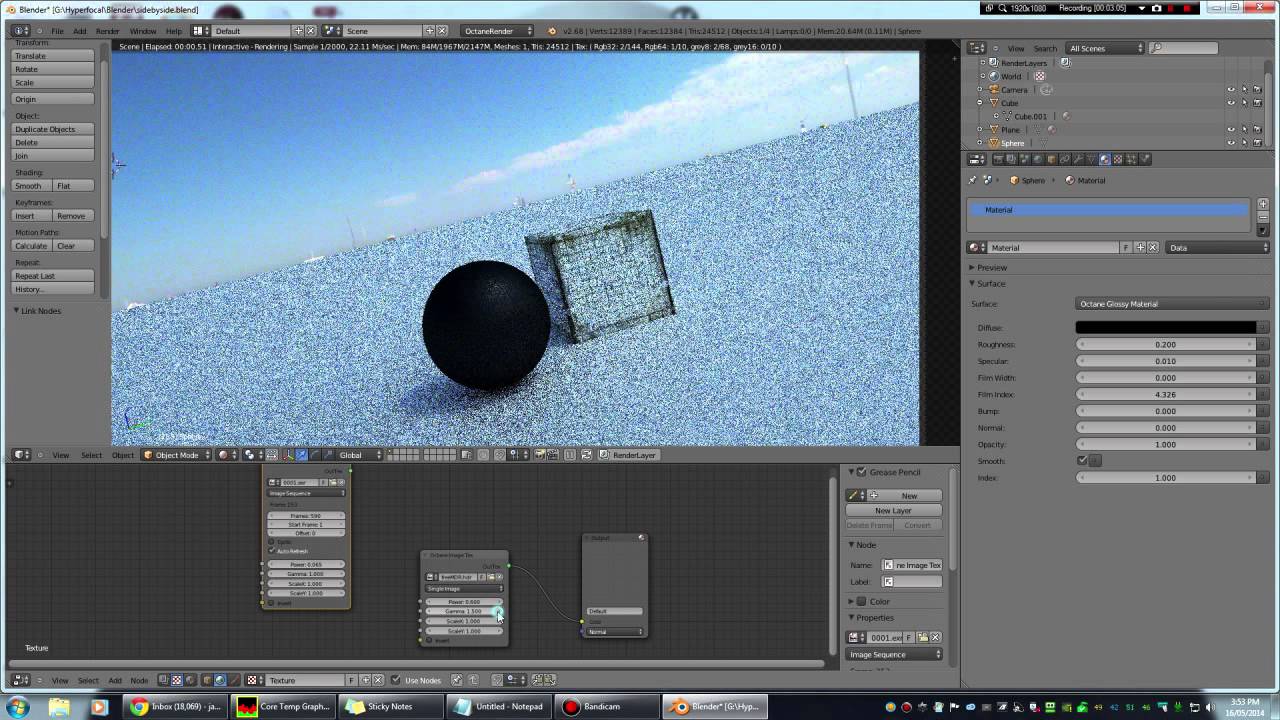
Task: Open the node editor Node menu
Action: tap(139, 680)
